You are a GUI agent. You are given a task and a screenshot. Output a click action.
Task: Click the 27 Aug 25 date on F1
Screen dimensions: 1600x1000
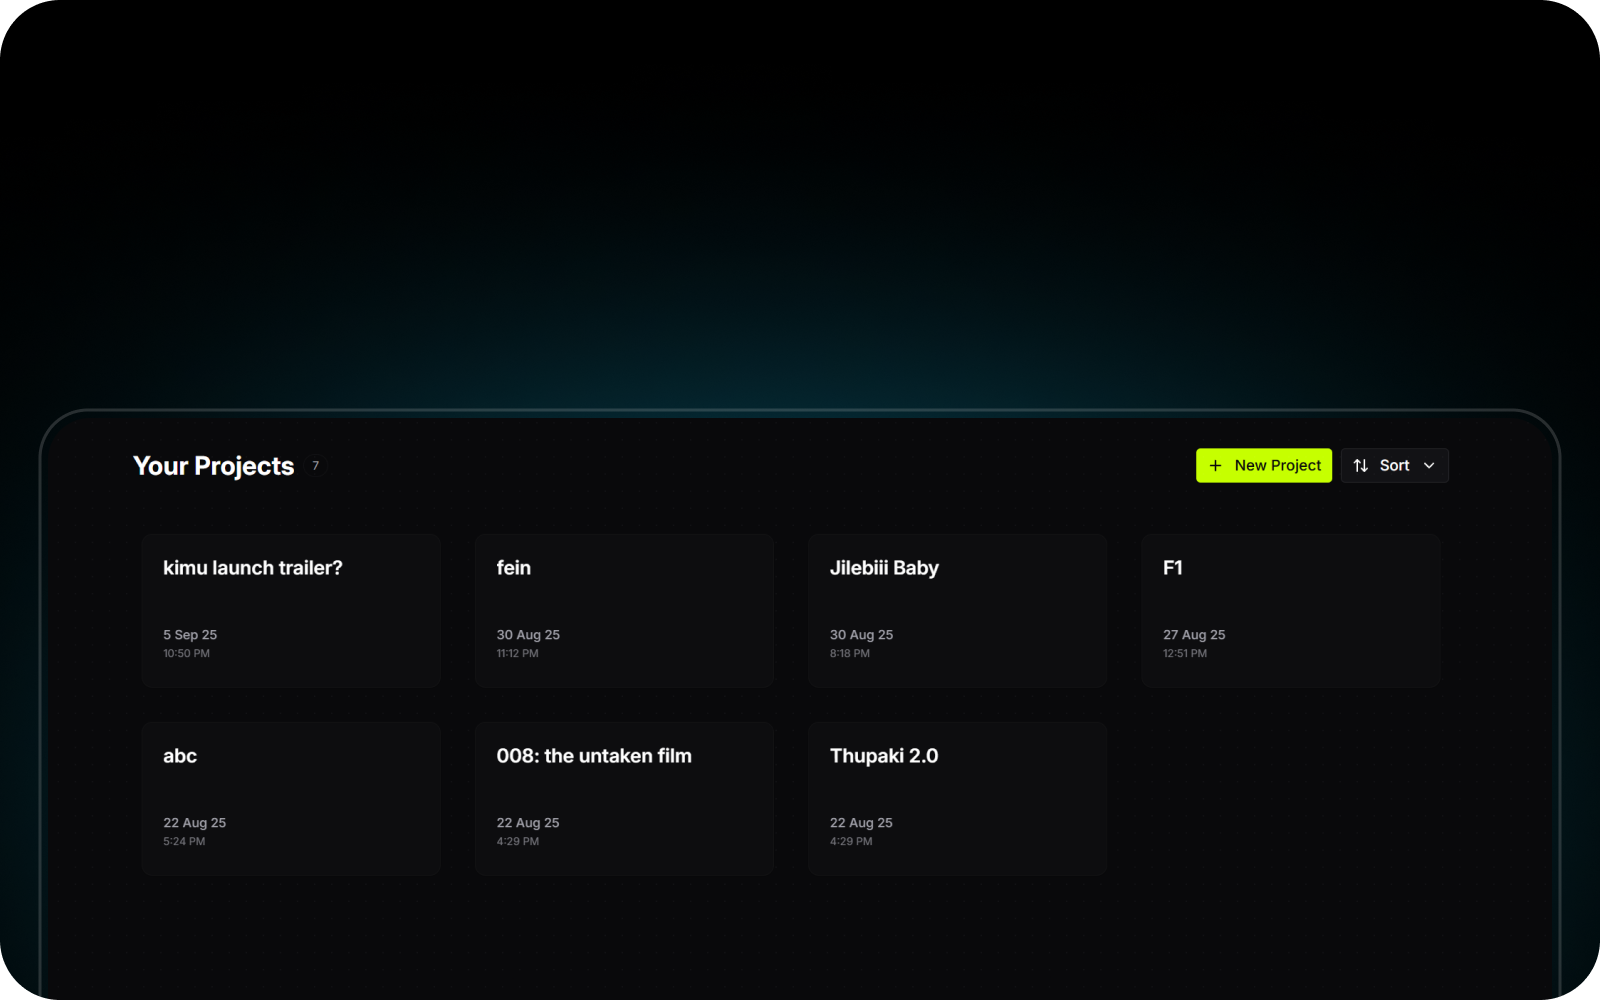click(1194, 635)
